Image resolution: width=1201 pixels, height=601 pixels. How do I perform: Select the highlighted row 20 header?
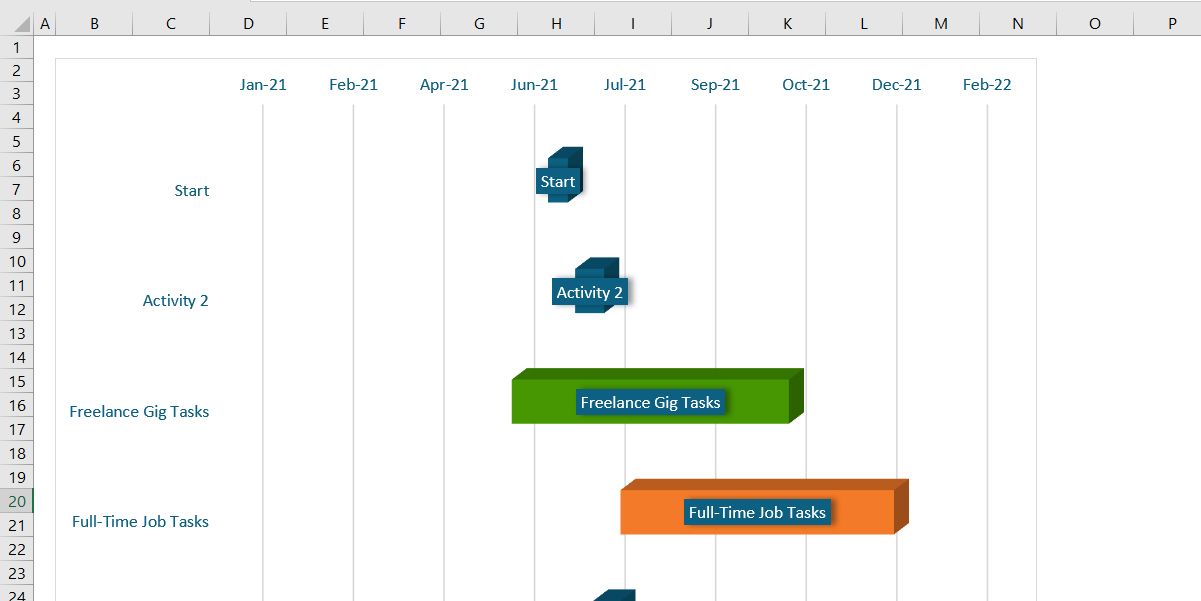[x=17, y=501]
